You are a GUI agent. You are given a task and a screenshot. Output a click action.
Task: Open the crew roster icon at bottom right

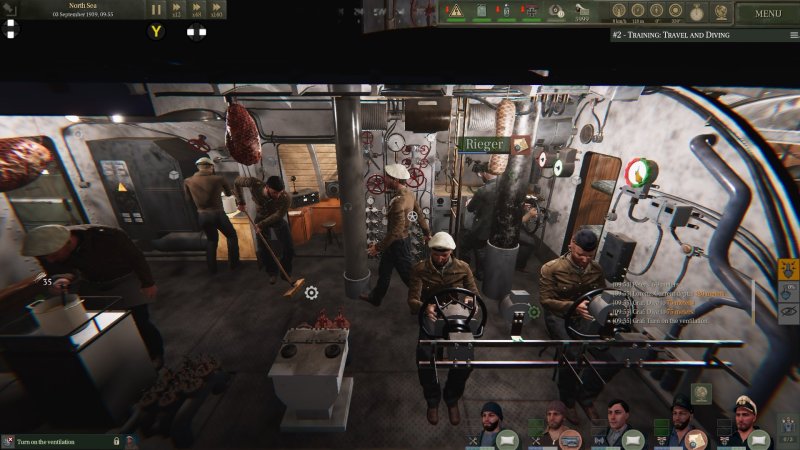click(x=788, y=428)
